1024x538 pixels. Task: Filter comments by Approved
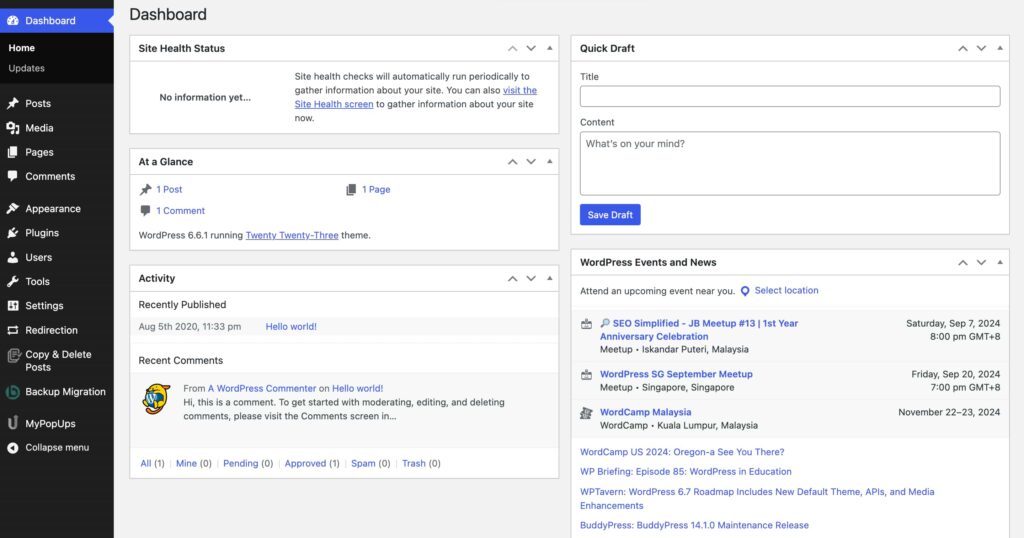coord(305,464)
